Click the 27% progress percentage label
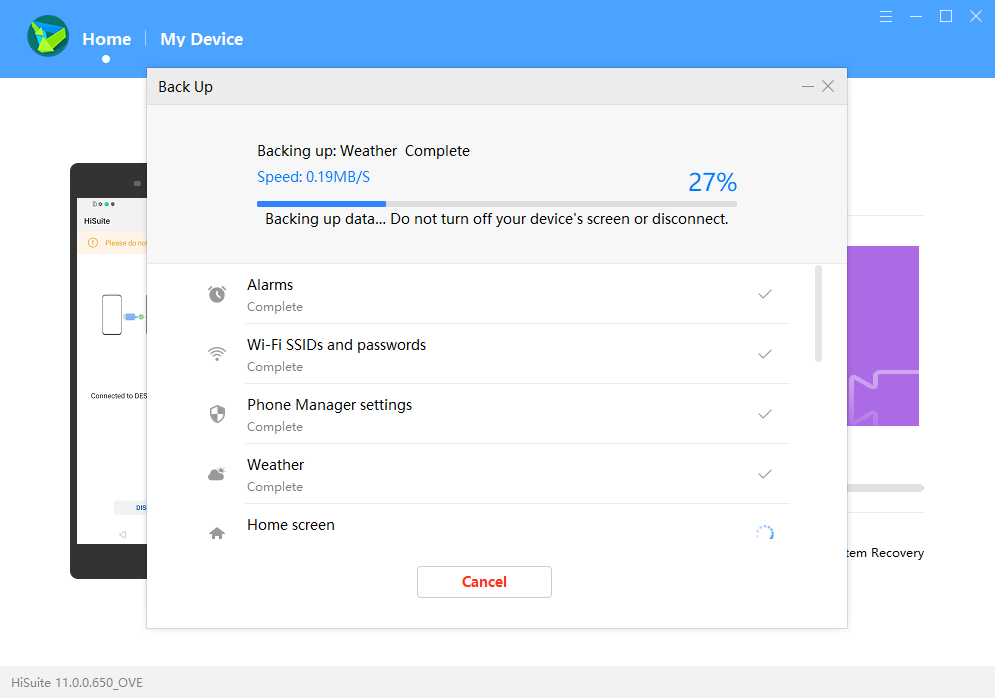995x698 pixels. [x=712, y=182]
